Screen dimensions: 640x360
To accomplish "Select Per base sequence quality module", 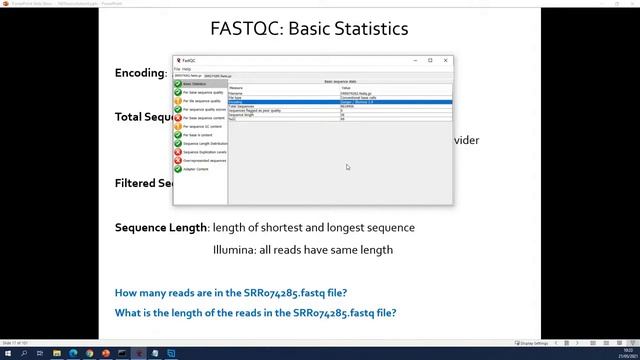I will tap(200, 92).
